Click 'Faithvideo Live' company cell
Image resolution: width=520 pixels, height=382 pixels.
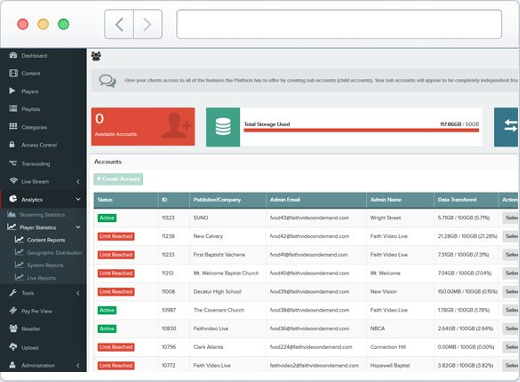(211, 328)
